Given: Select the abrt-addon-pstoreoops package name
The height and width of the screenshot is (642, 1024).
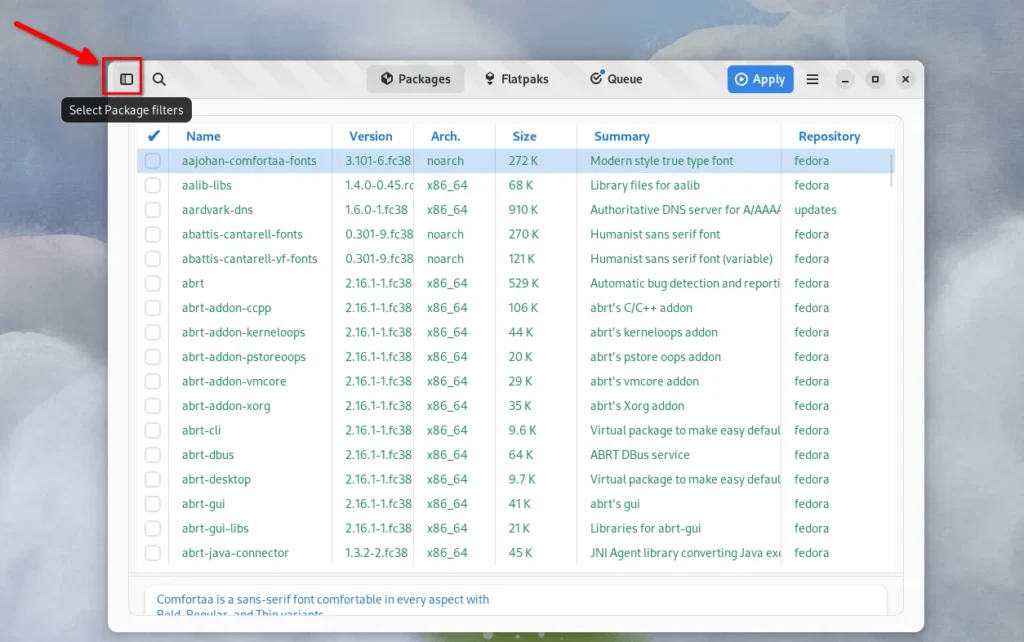Looking at the screenshot, I should click(x=244, y=357).
